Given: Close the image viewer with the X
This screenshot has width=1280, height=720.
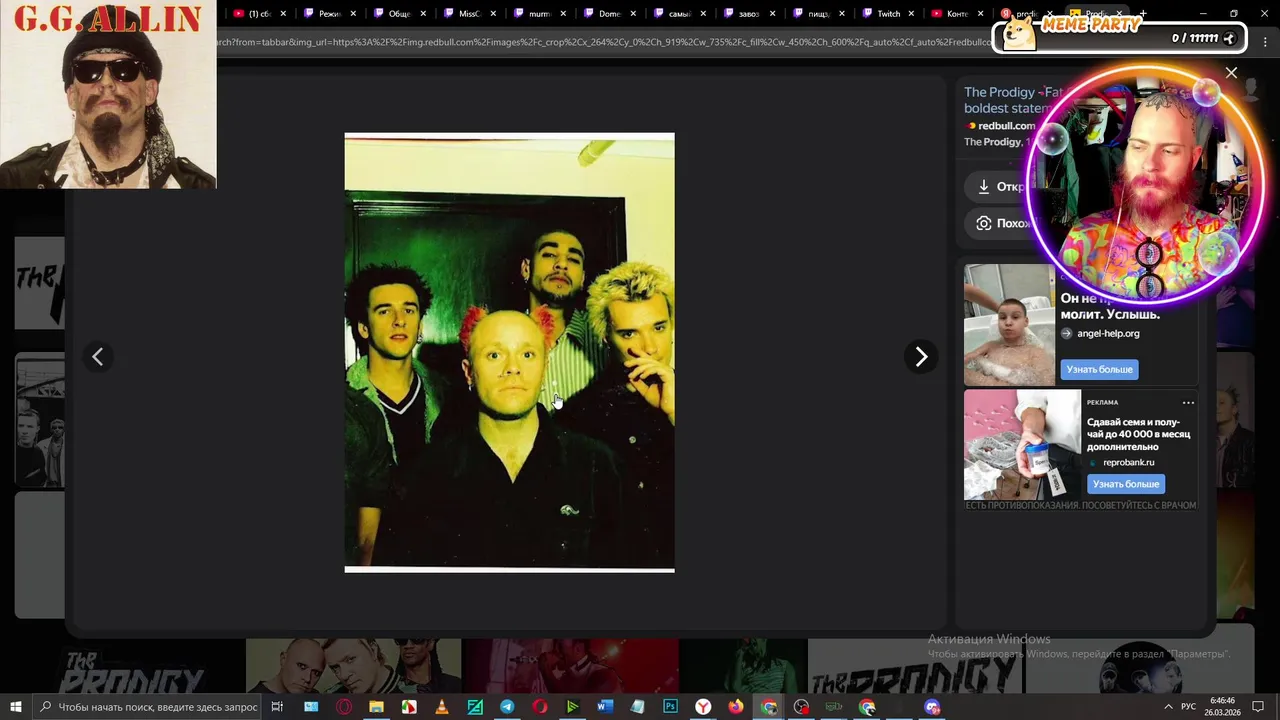Looking at the screenshot, I should [1231, 73].
